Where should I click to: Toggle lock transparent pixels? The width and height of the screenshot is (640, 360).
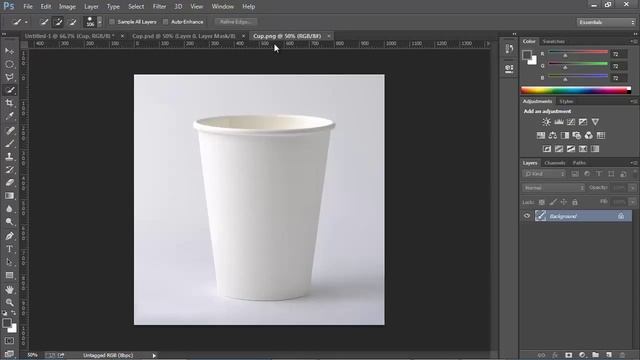(542, 202)
